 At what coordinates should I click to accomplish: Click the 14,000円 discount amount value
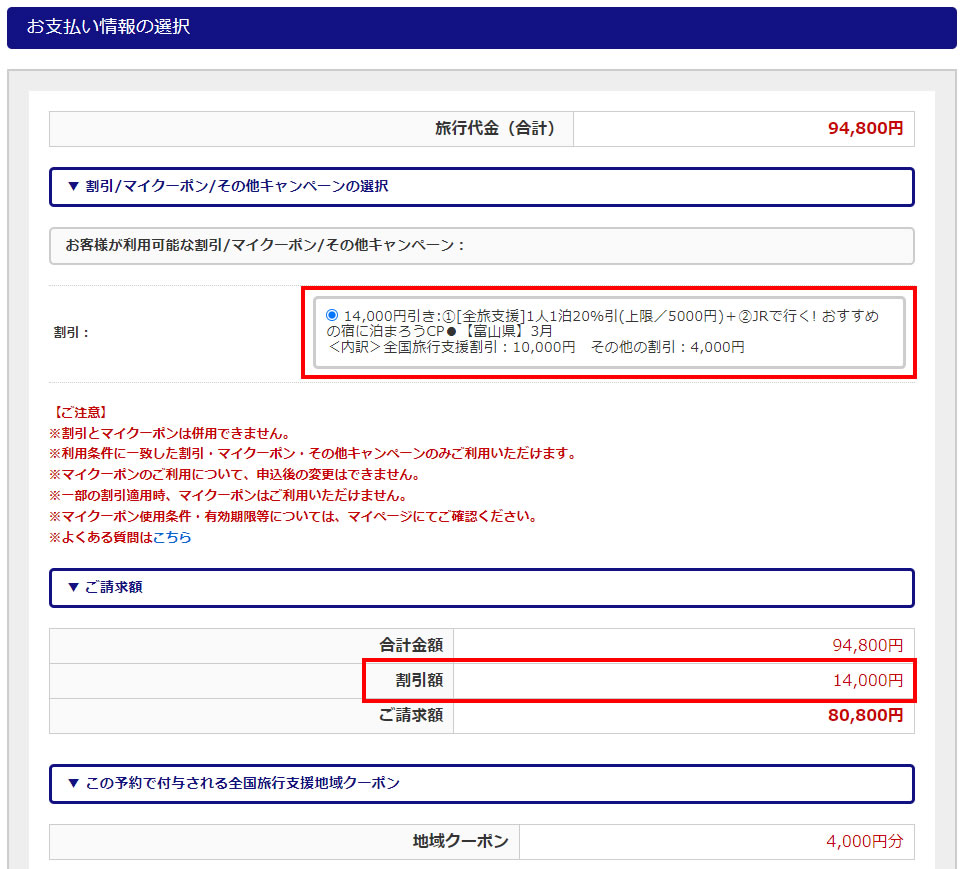[867, 680]
